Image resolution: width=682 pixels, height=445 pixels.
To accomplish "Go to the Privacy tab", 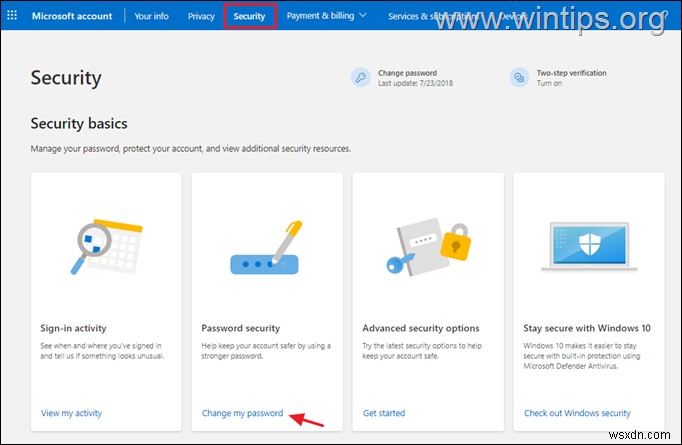I will tap(201, 16).
